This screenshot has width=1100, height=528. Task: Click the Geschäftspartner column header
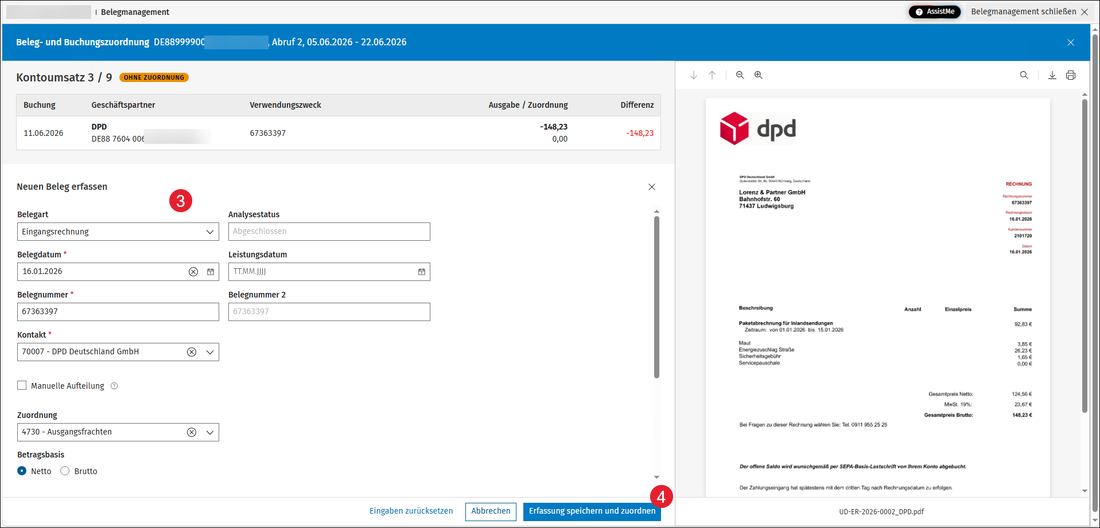[123, 105]
